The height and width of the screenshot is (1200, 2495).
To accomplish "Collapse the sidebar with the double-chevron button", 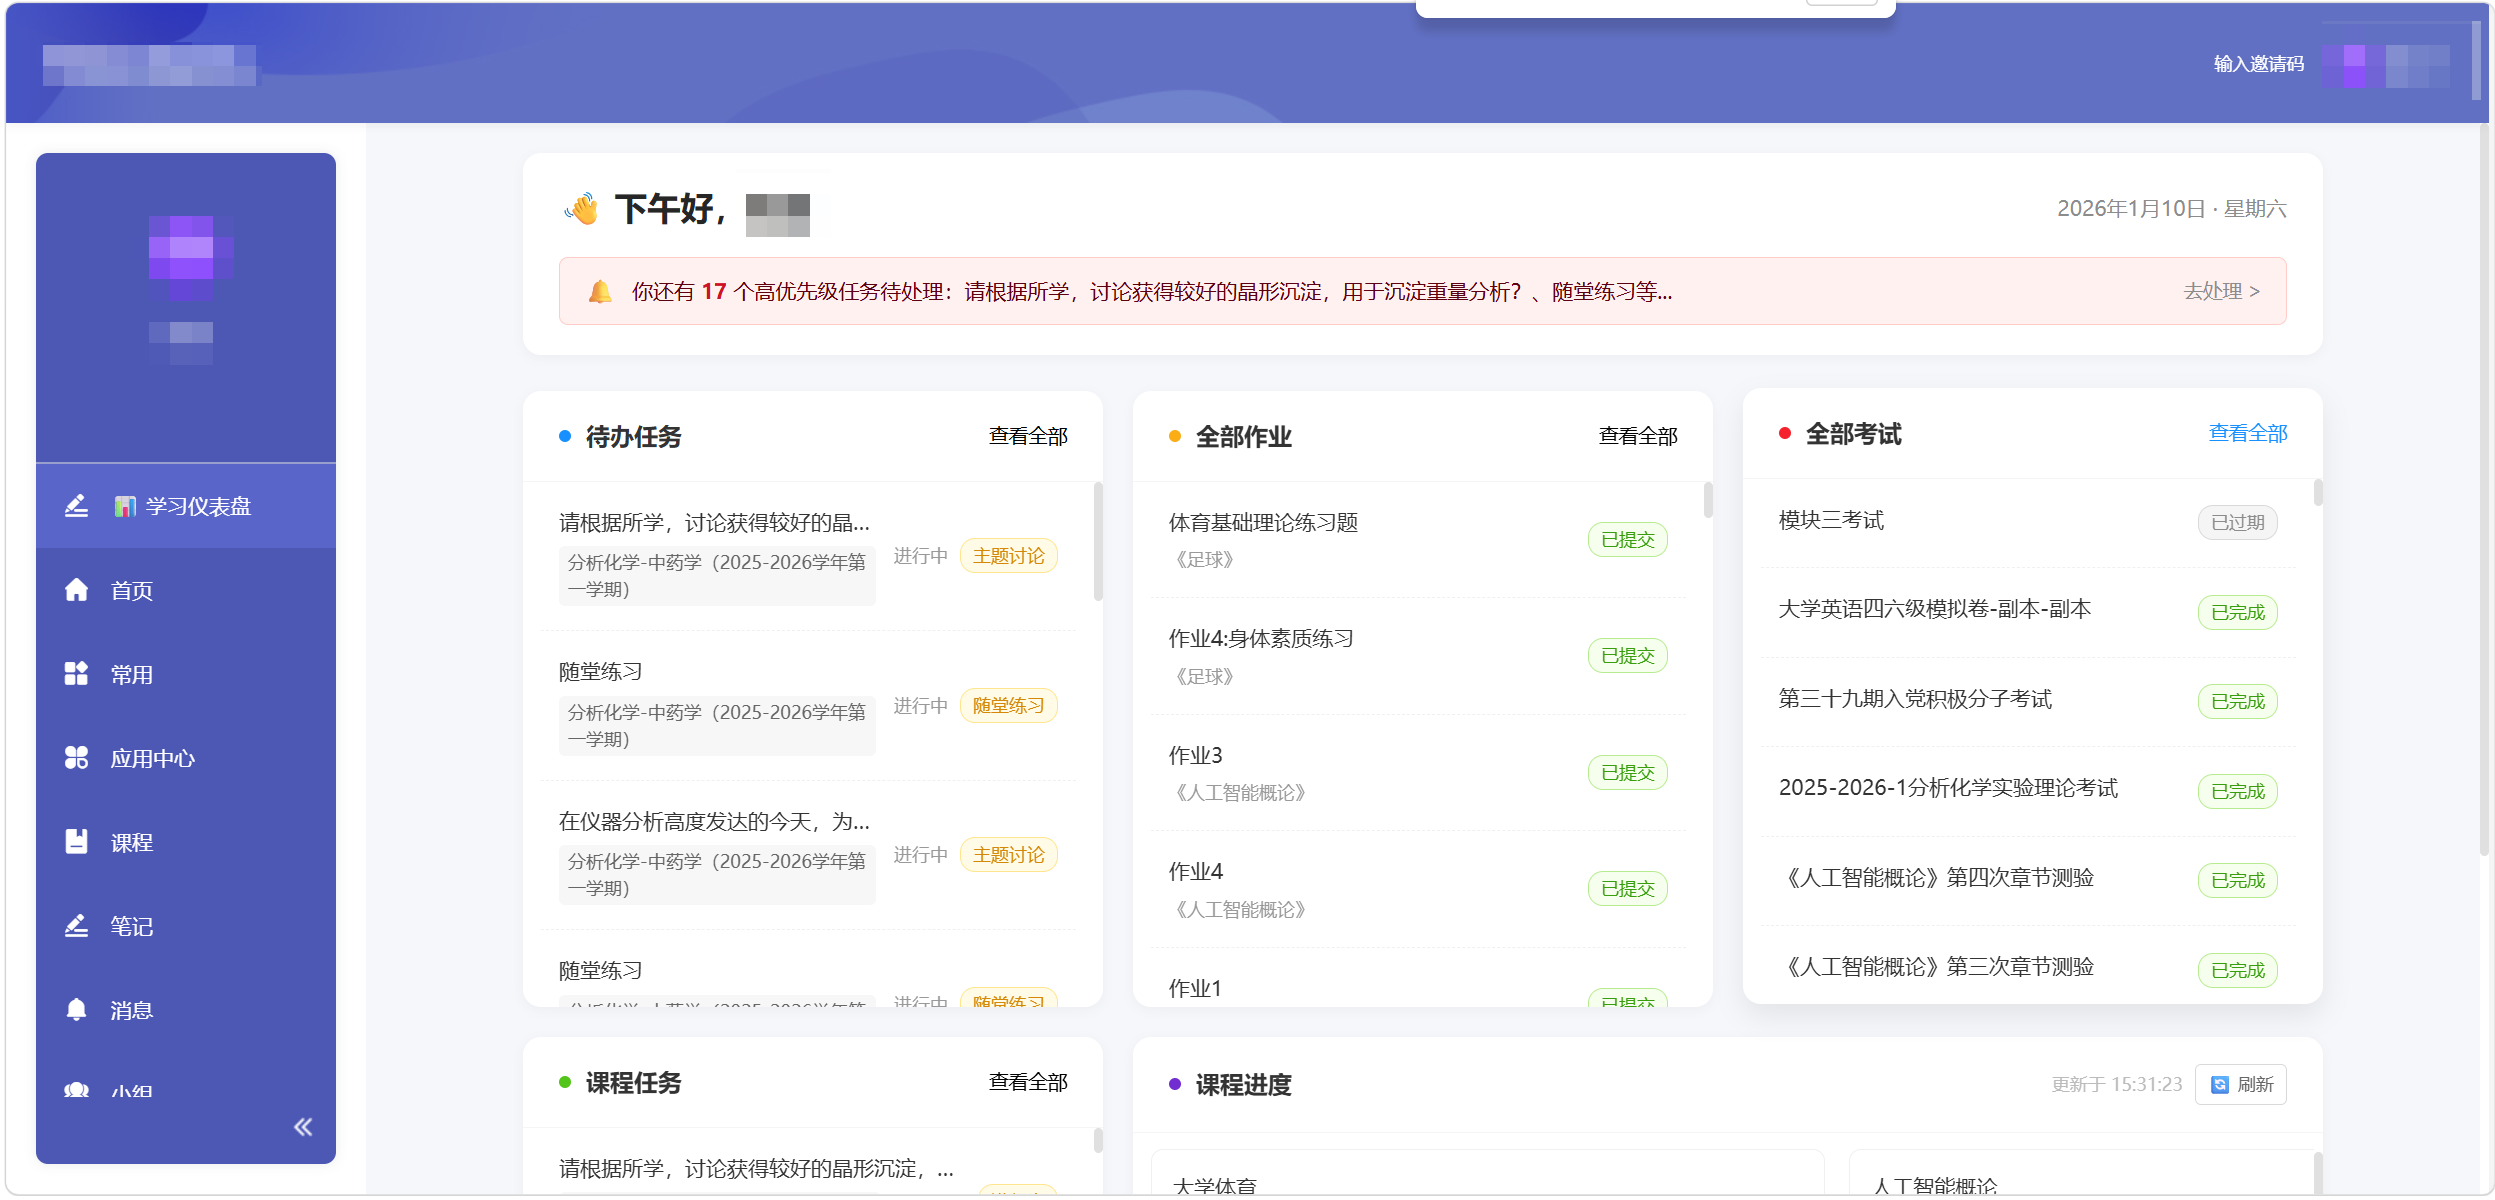I will (x=302, y=1127).
